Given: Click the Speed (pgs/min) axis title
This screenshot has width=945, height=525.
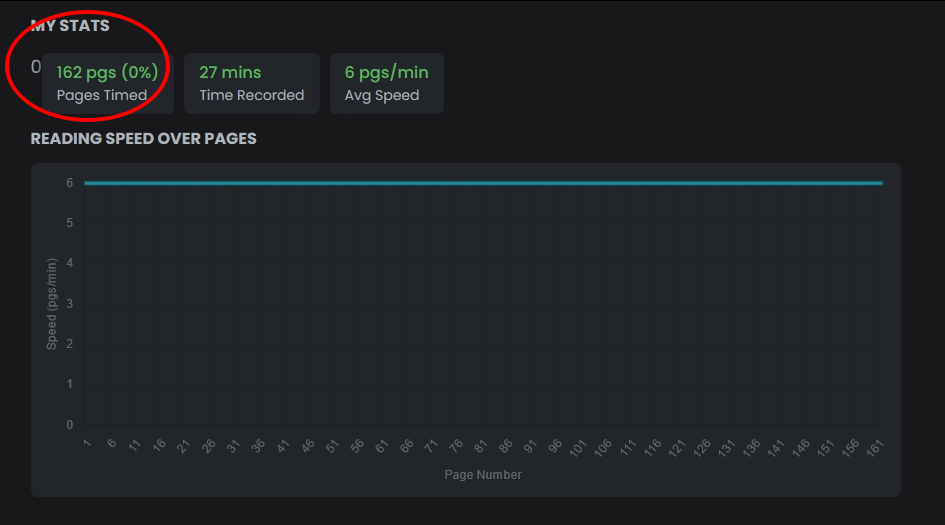Looking at the screenshot, I should coord(51,304).
